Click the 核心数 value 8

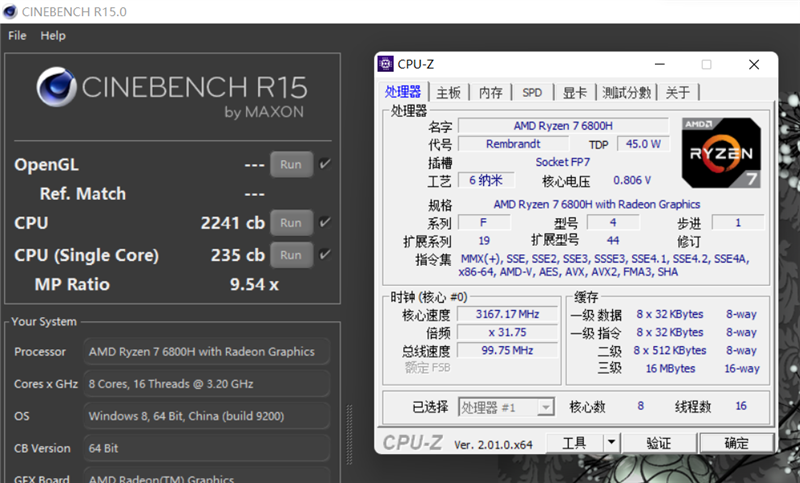click(x=640, y=406)
